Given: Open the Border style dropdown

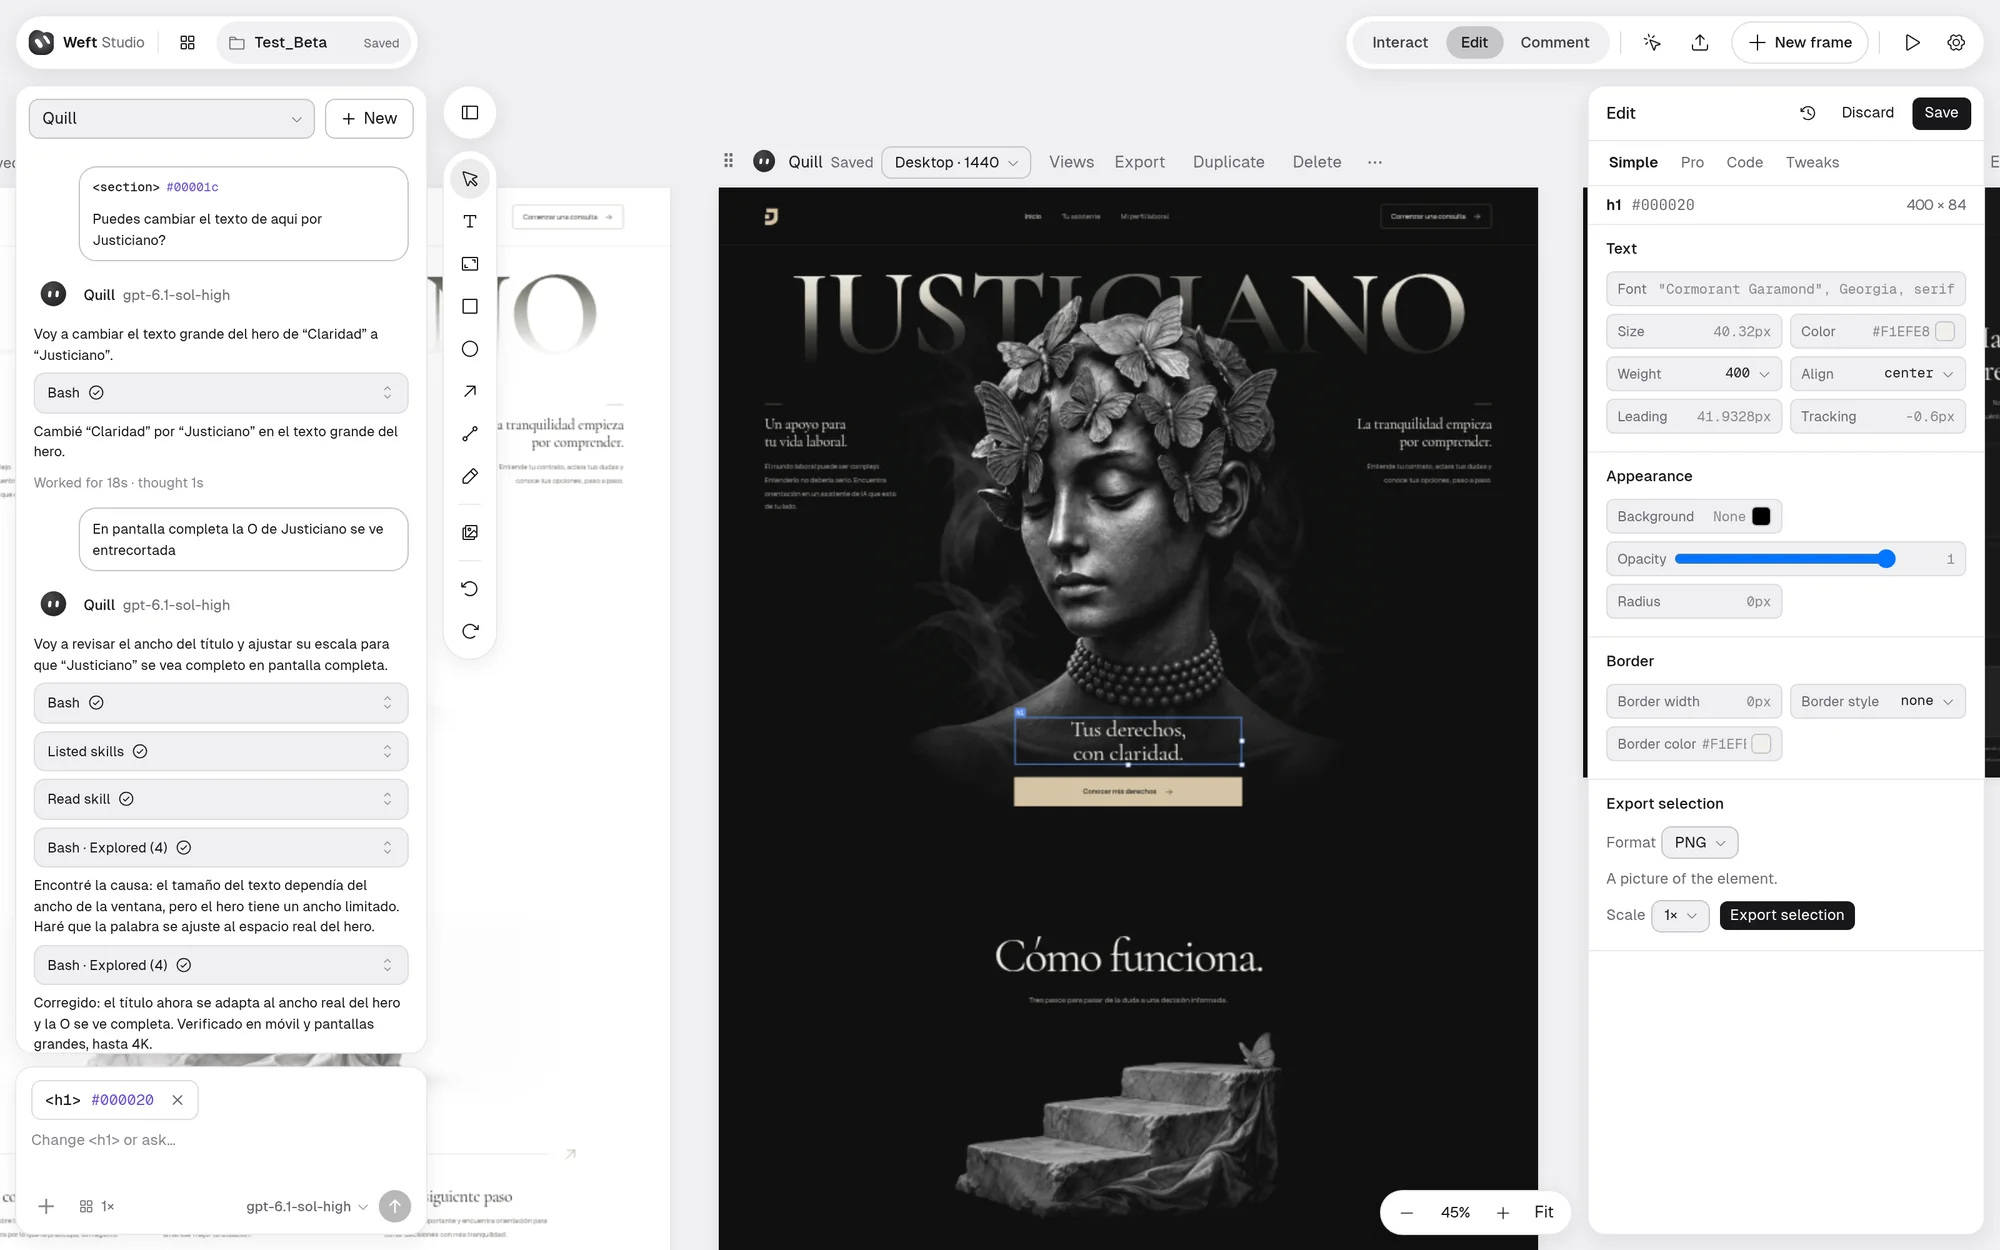Looking at the screenshot, I should [x=1878, y=701].
